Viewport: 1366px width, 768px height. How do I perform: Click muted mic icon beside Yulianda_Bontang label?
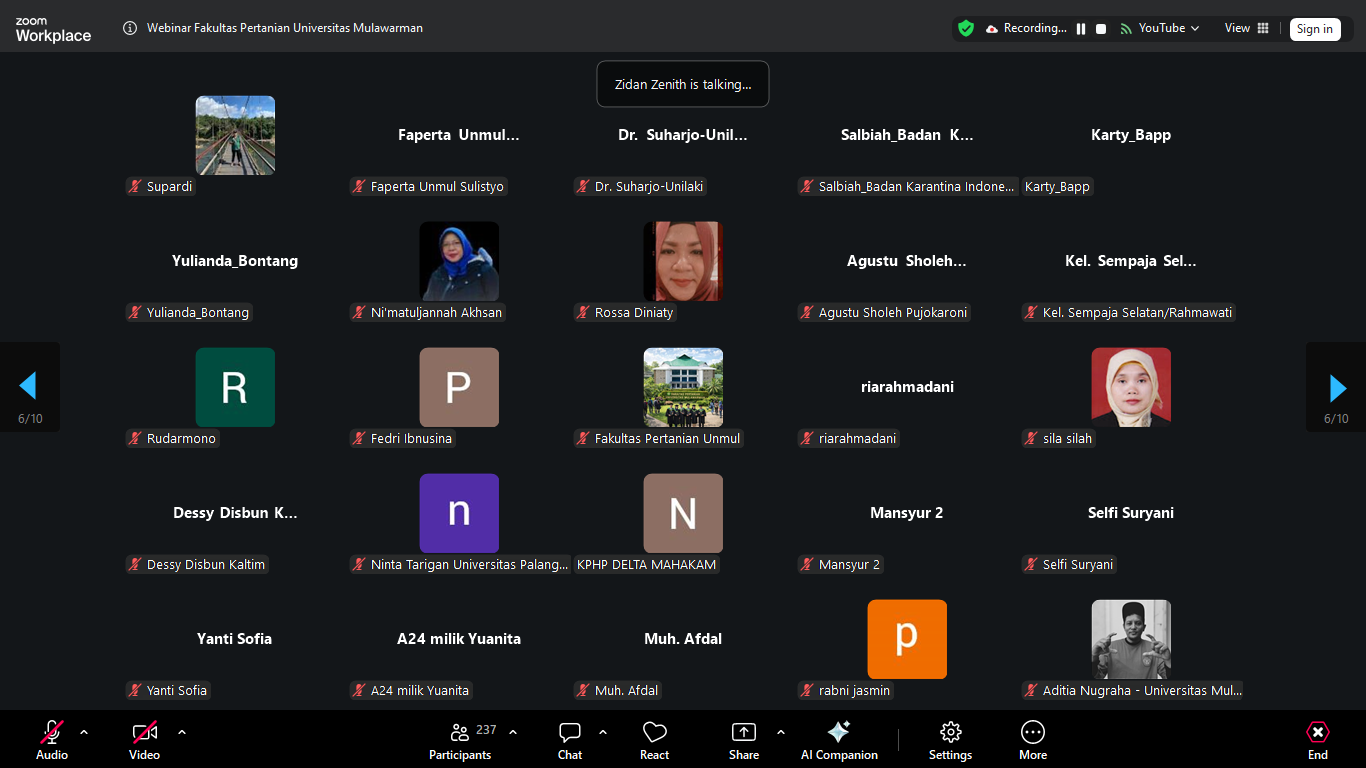[134, 312]
